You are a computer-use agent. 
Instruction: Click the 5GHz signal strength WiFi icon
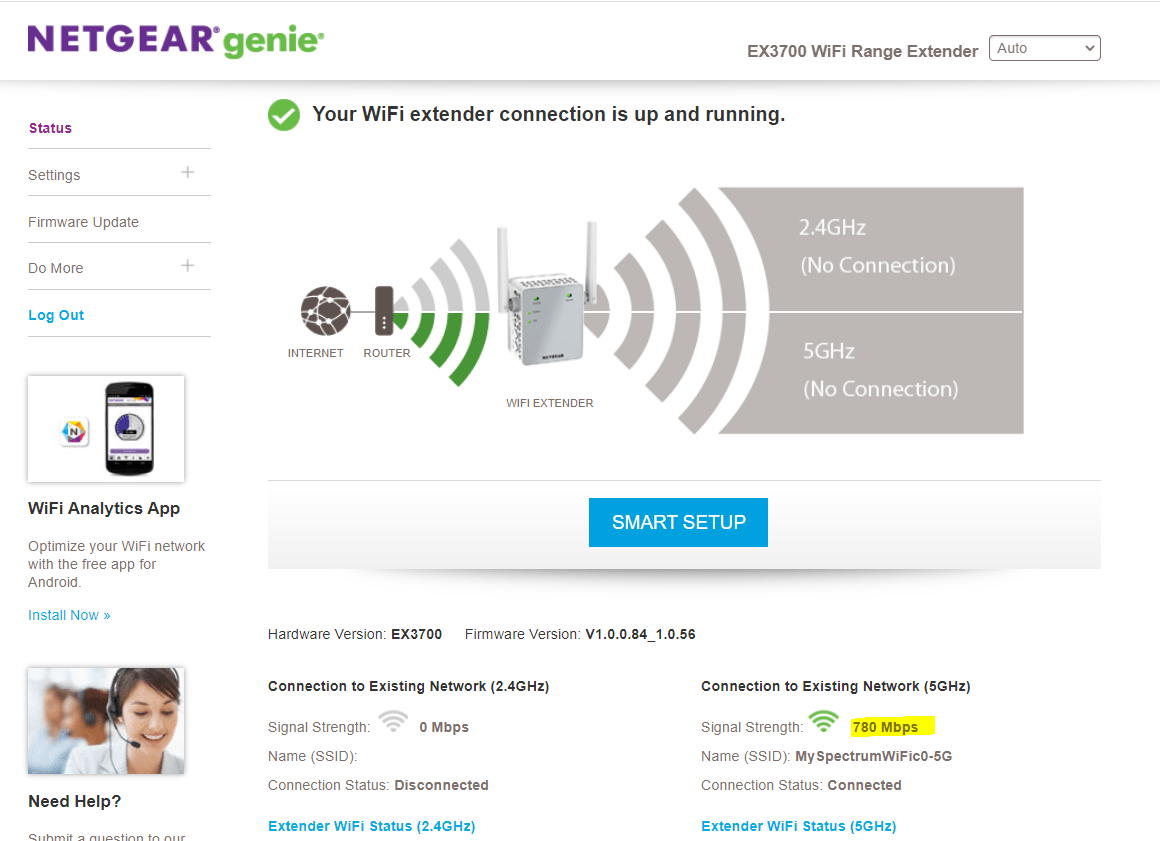click(823, 720)
